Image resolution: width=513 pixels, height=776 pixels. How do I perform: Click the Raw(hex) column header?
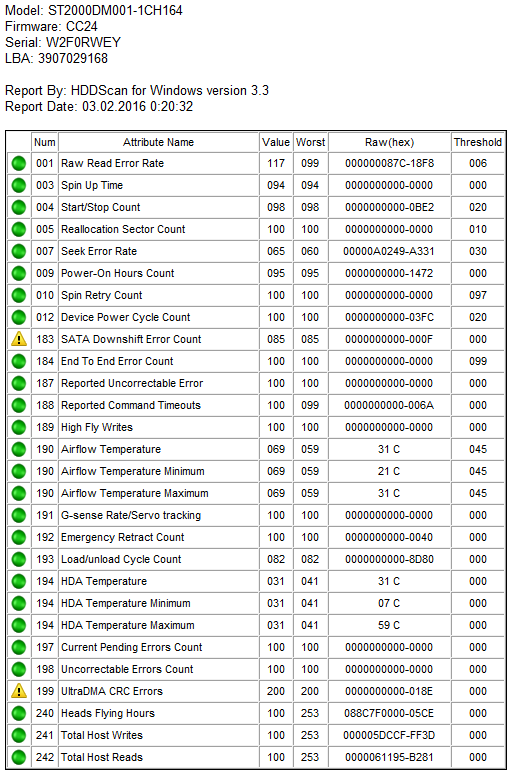[x=389, y=142]
